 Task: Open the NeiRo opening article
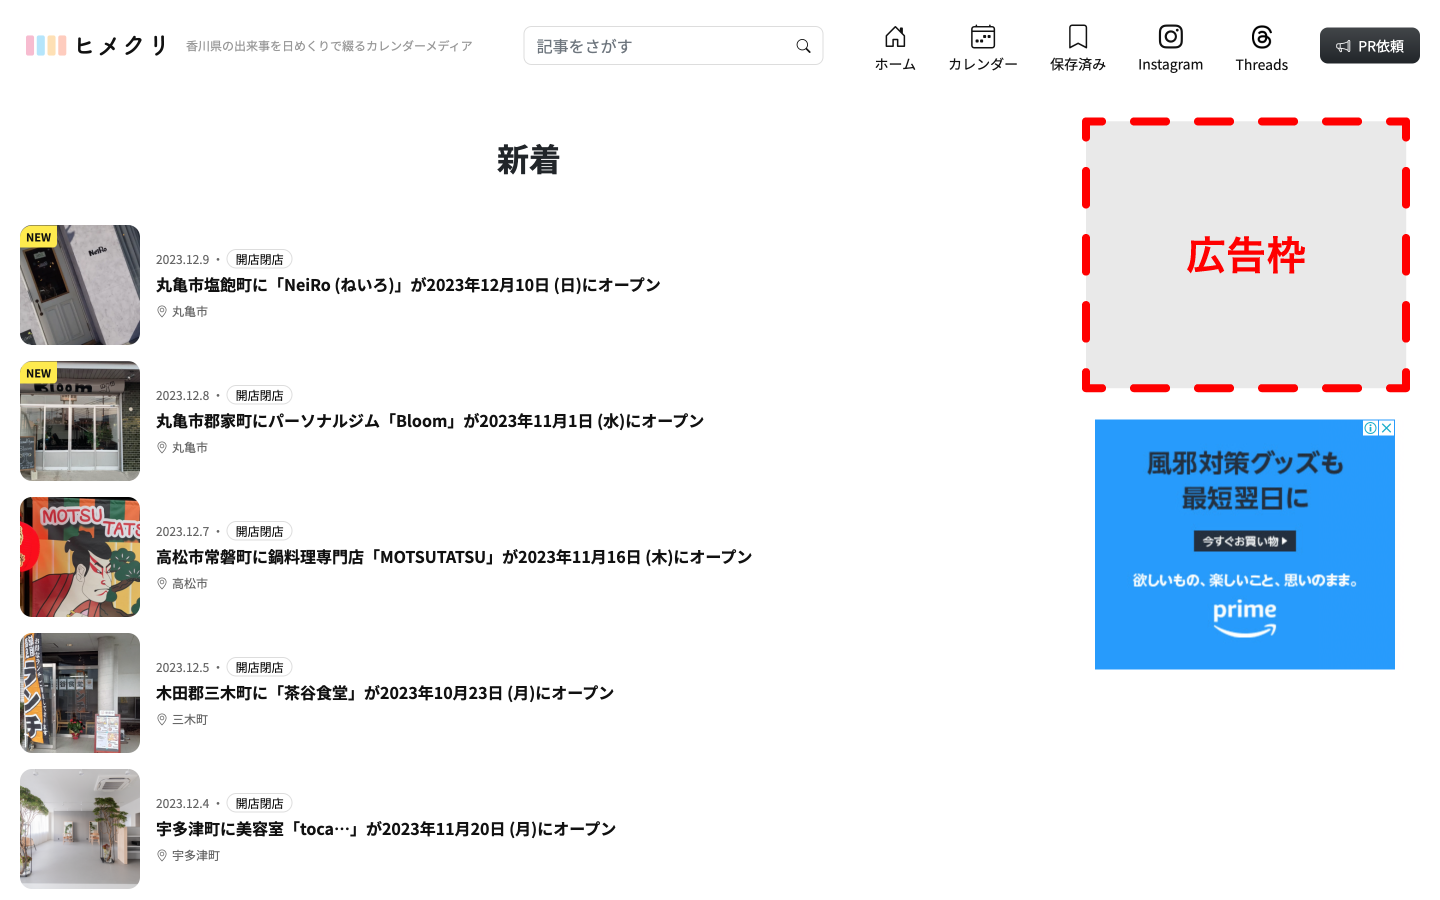[x=408, y=285]
